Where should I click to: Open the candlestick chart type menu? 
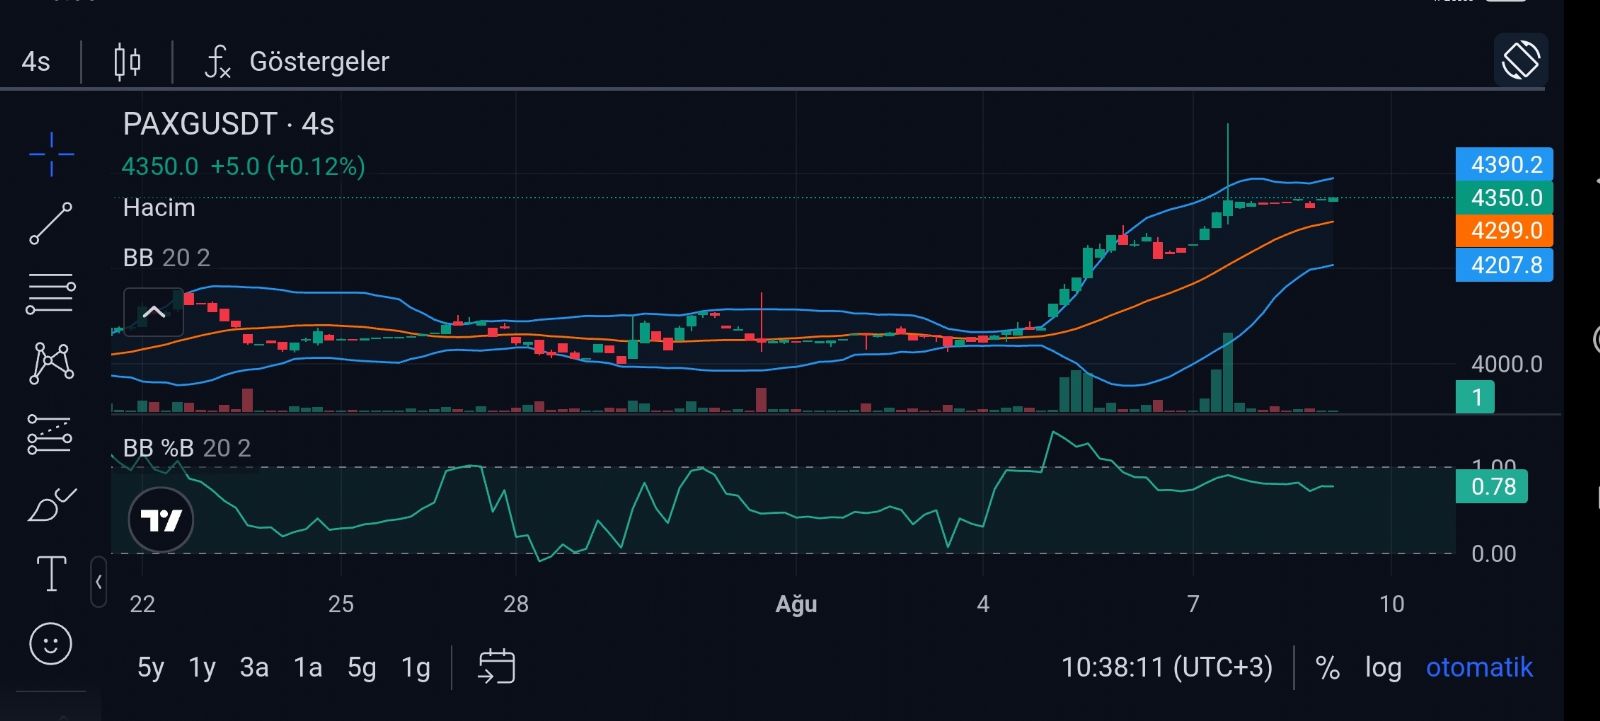[127, 61]
